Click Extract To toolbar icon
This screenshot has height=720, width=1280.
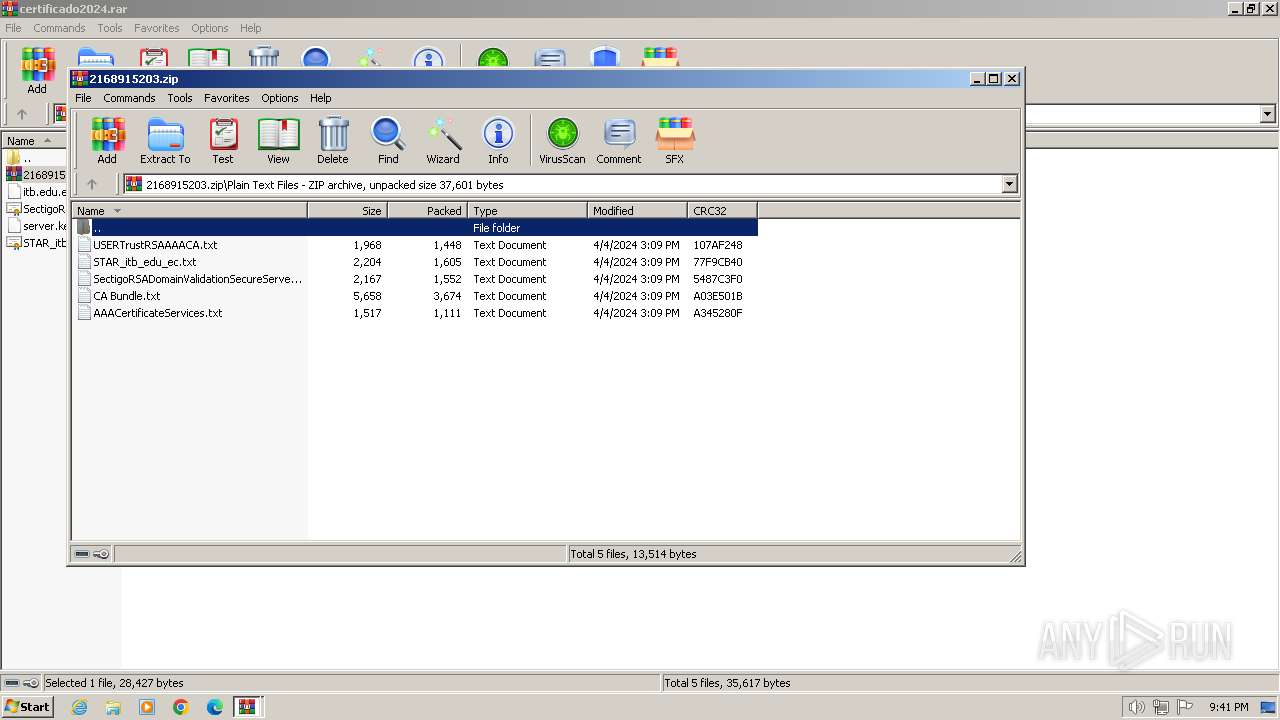pos(165,140)
